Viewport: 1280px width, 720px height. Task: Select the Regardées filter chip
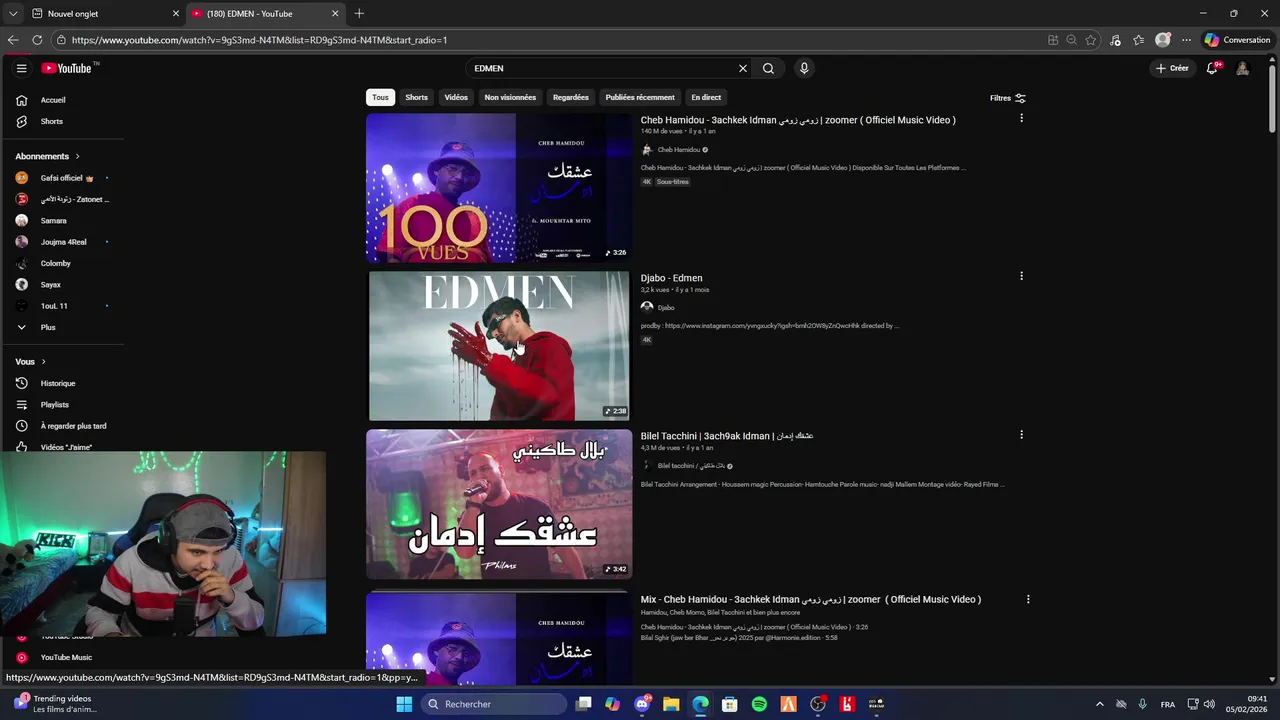pyautogui.click(x=571, y=97)
